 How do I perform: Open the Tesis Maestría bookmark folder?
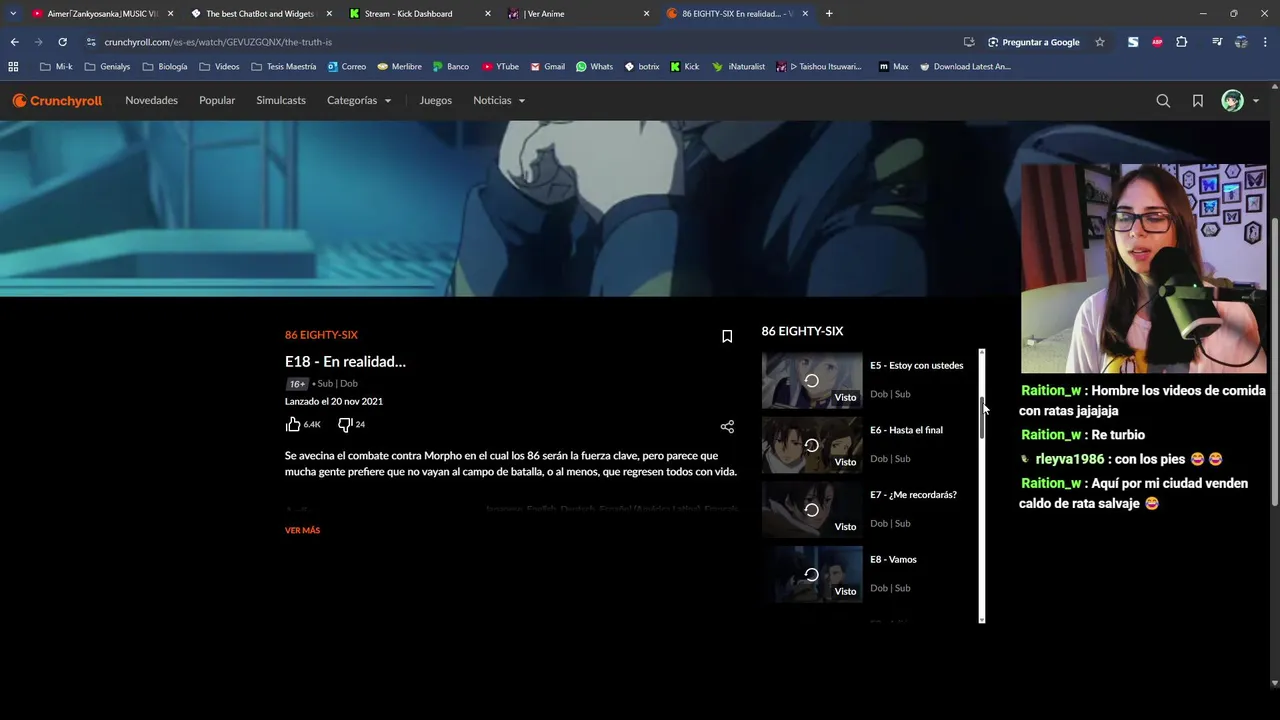pos(284,67)
